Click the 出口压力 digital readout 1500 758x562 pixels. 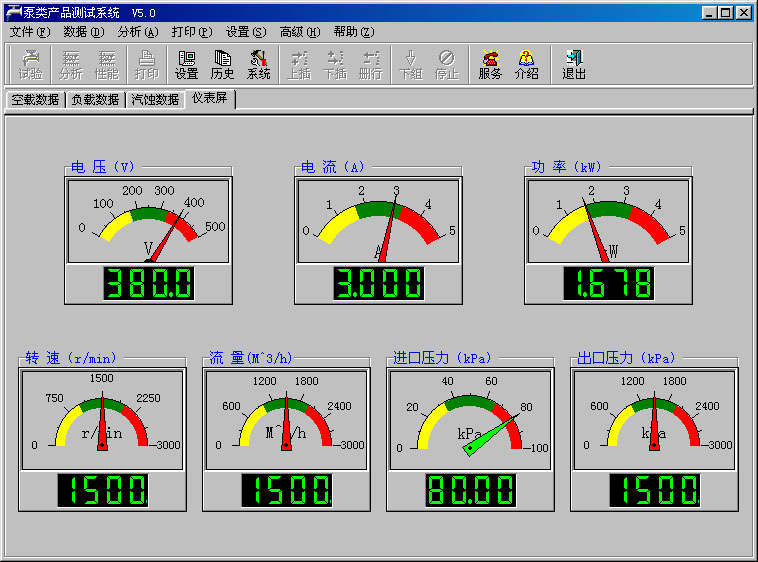655,490
